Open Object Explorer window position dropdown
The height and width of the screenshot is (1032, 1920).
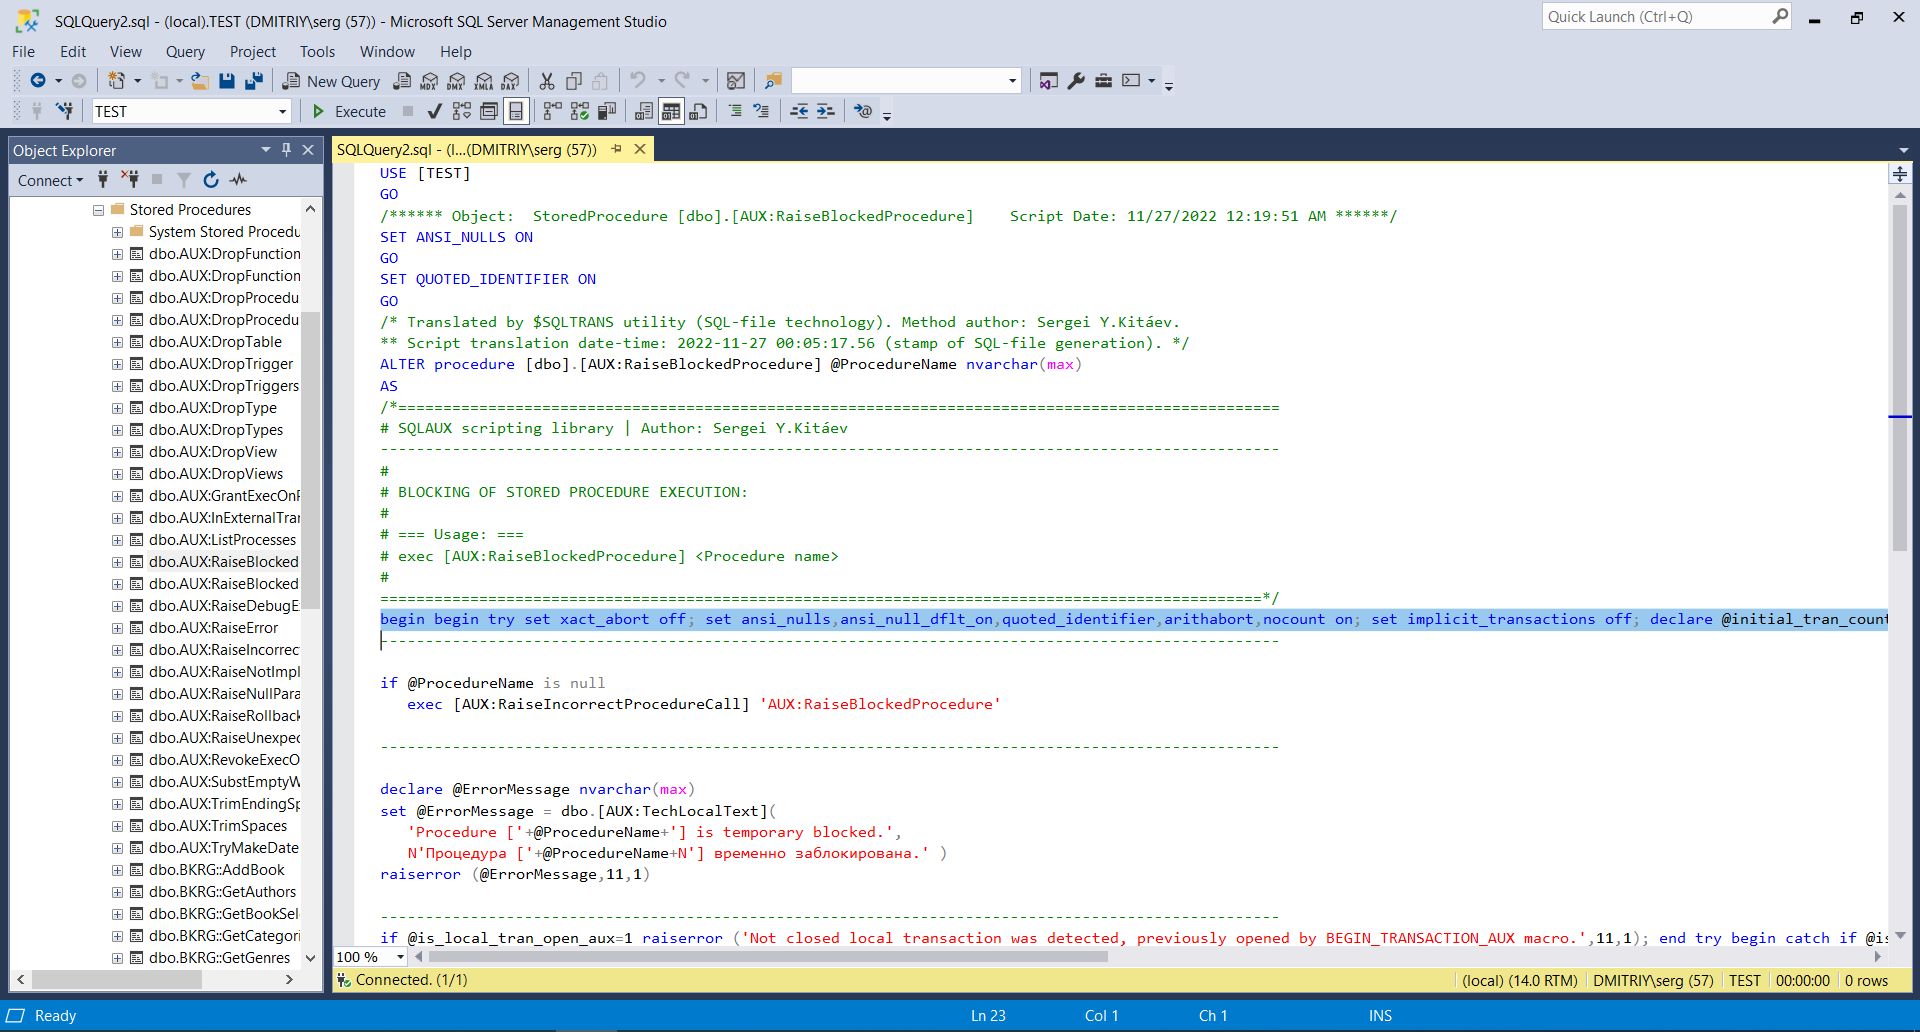[x=265, y=150]
